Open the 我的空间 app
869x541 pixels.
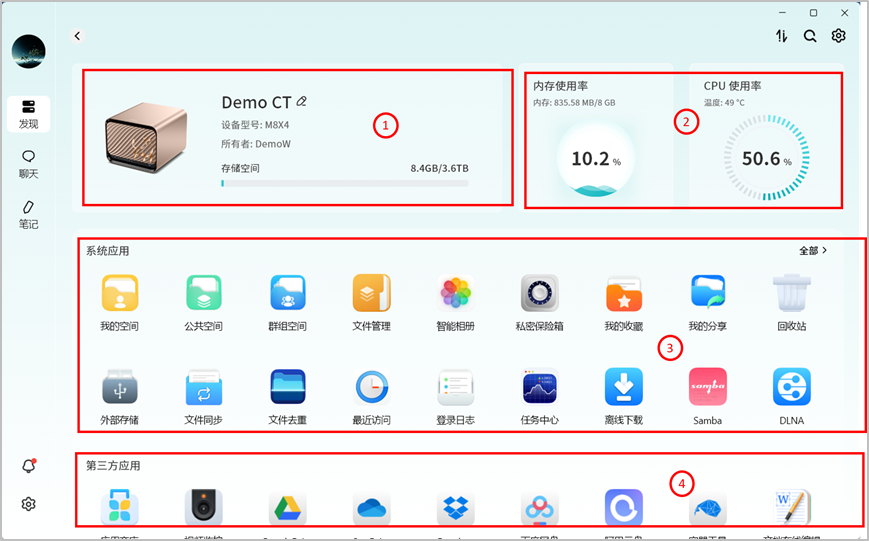coord(119,294)
